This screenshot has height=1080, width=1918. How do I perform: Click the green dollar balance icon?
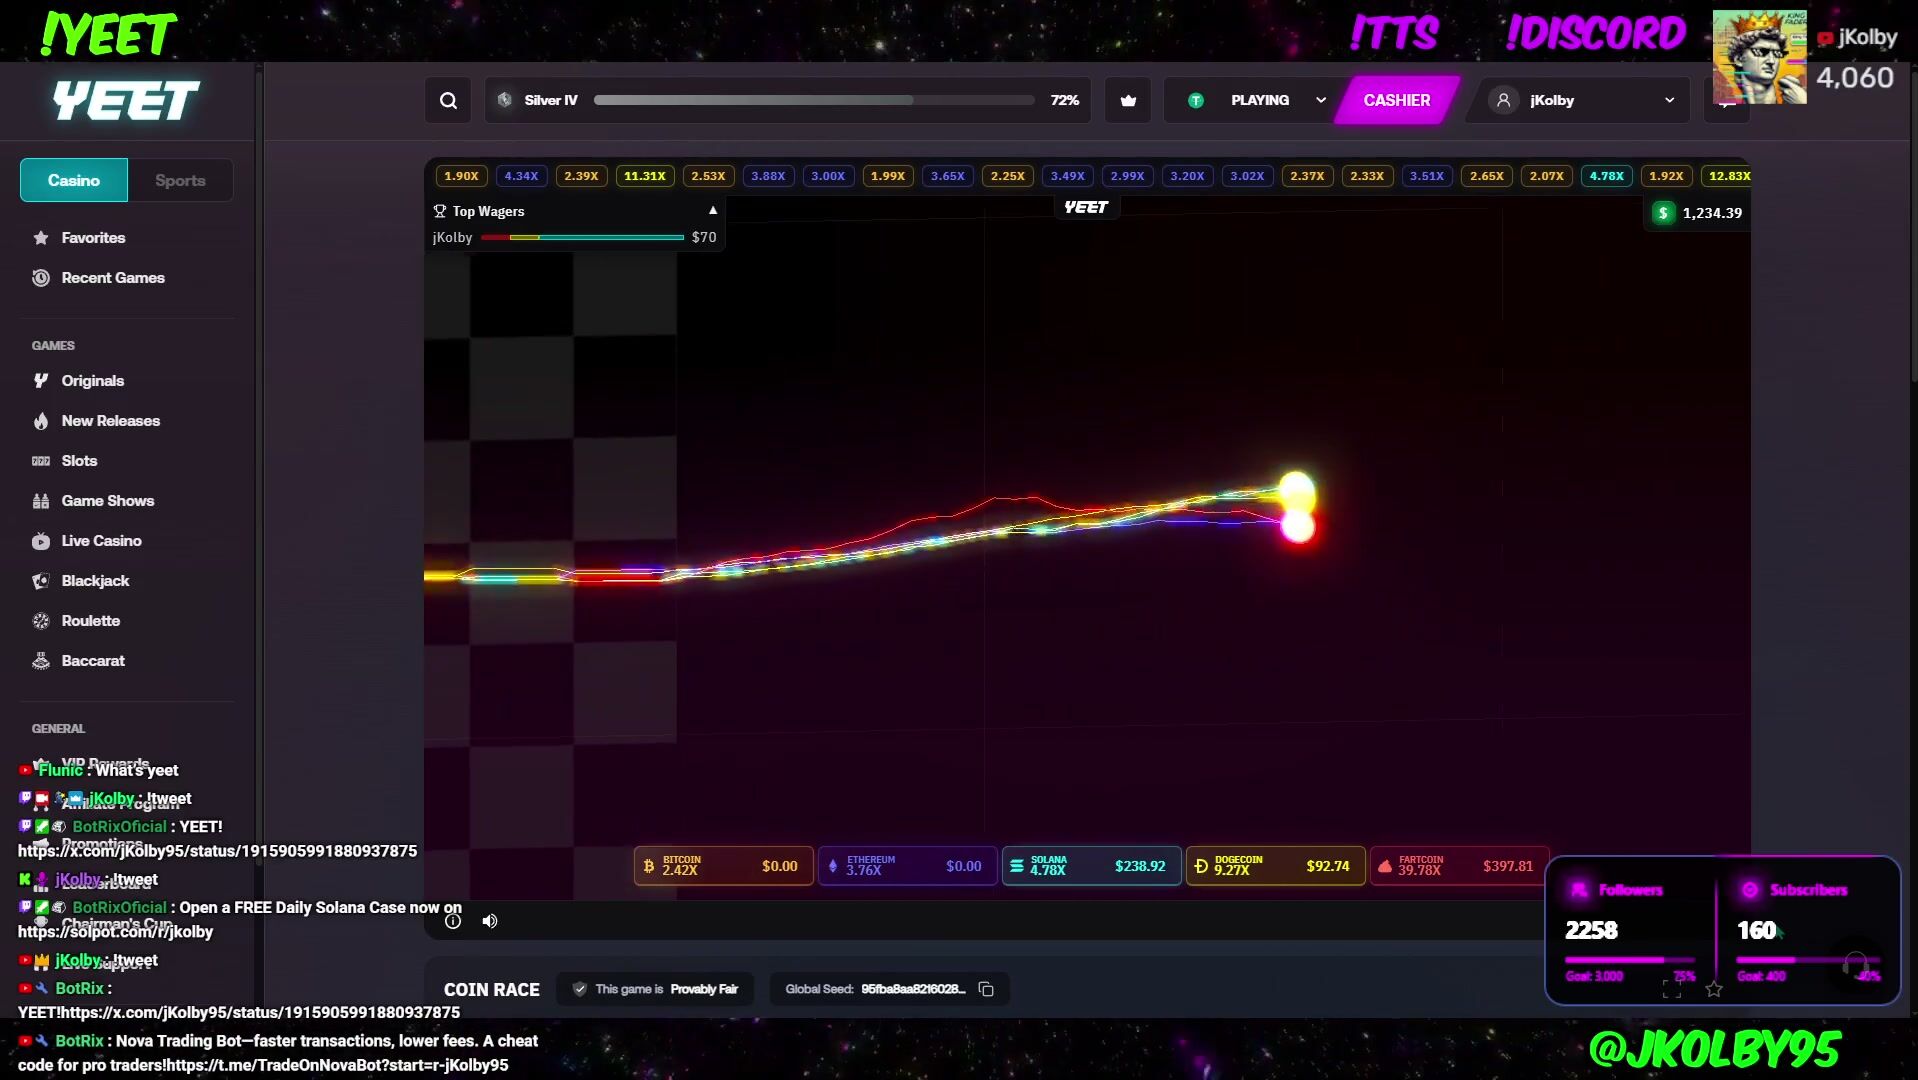[x=1663, y=213]
